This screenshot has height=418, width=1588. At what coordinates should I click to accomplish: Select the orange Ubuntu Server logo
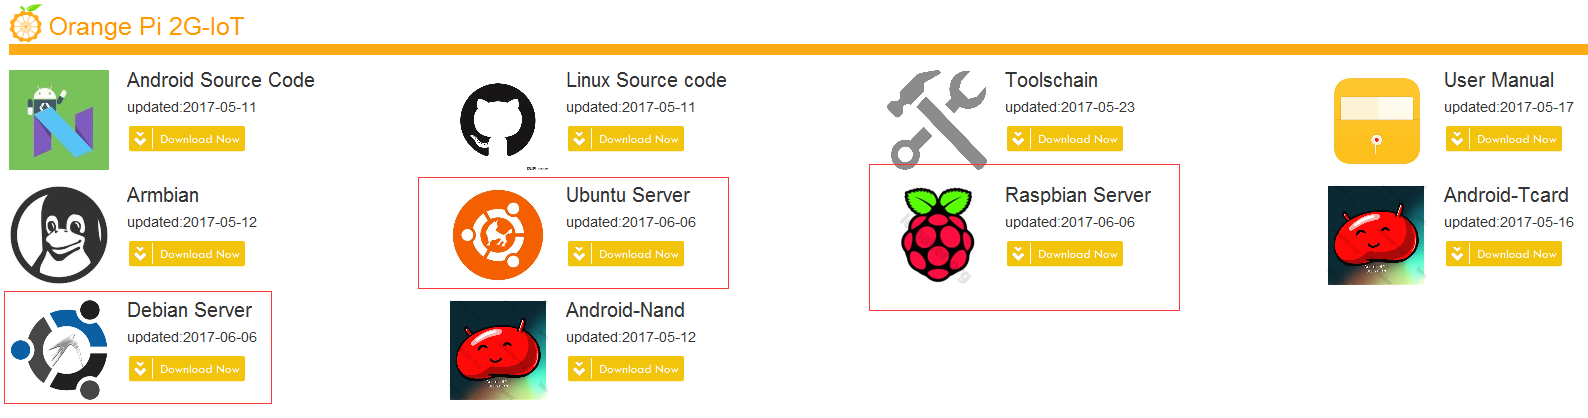(x=498, y=235)
